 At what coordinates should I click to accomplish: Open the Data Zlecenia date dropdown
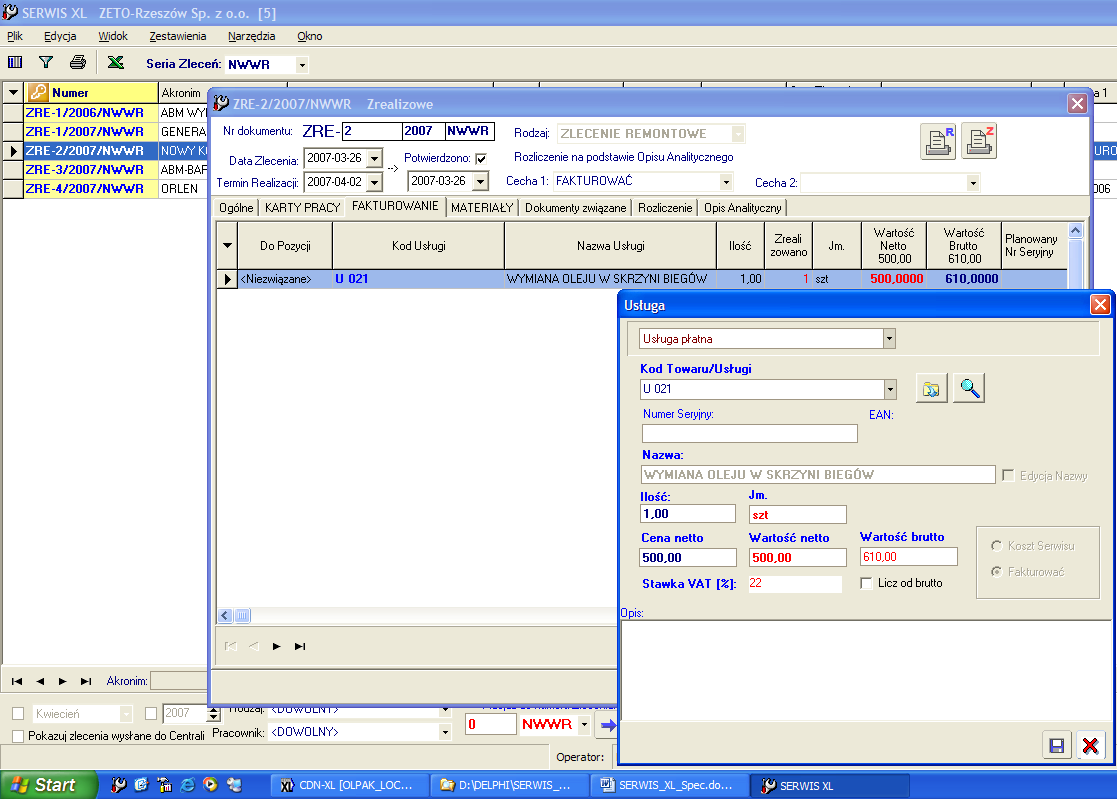(375, 158)
